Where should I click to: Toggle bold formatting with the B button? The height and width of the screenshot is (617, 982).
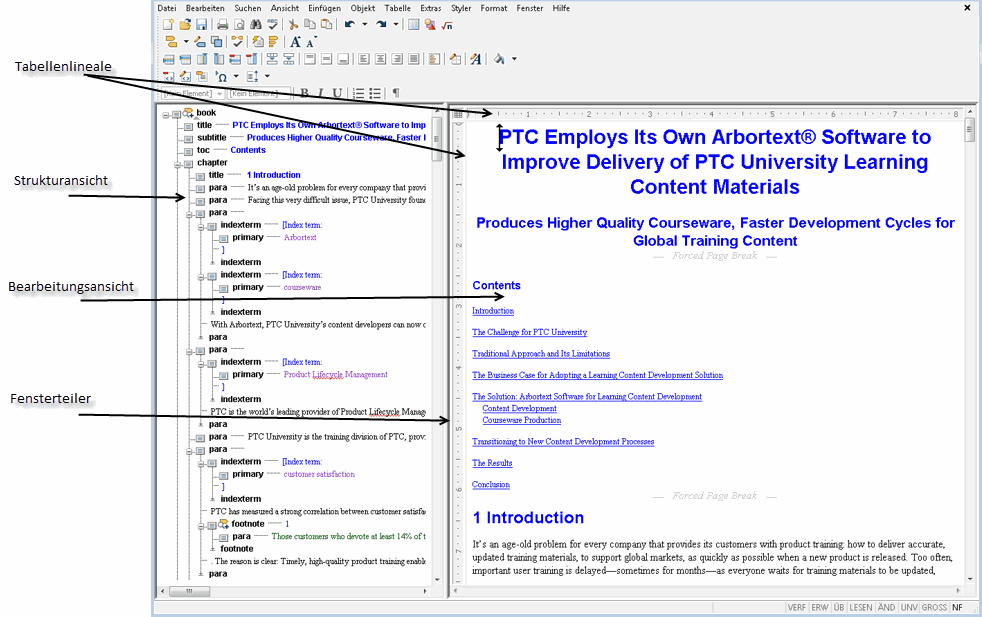(304, 93)
